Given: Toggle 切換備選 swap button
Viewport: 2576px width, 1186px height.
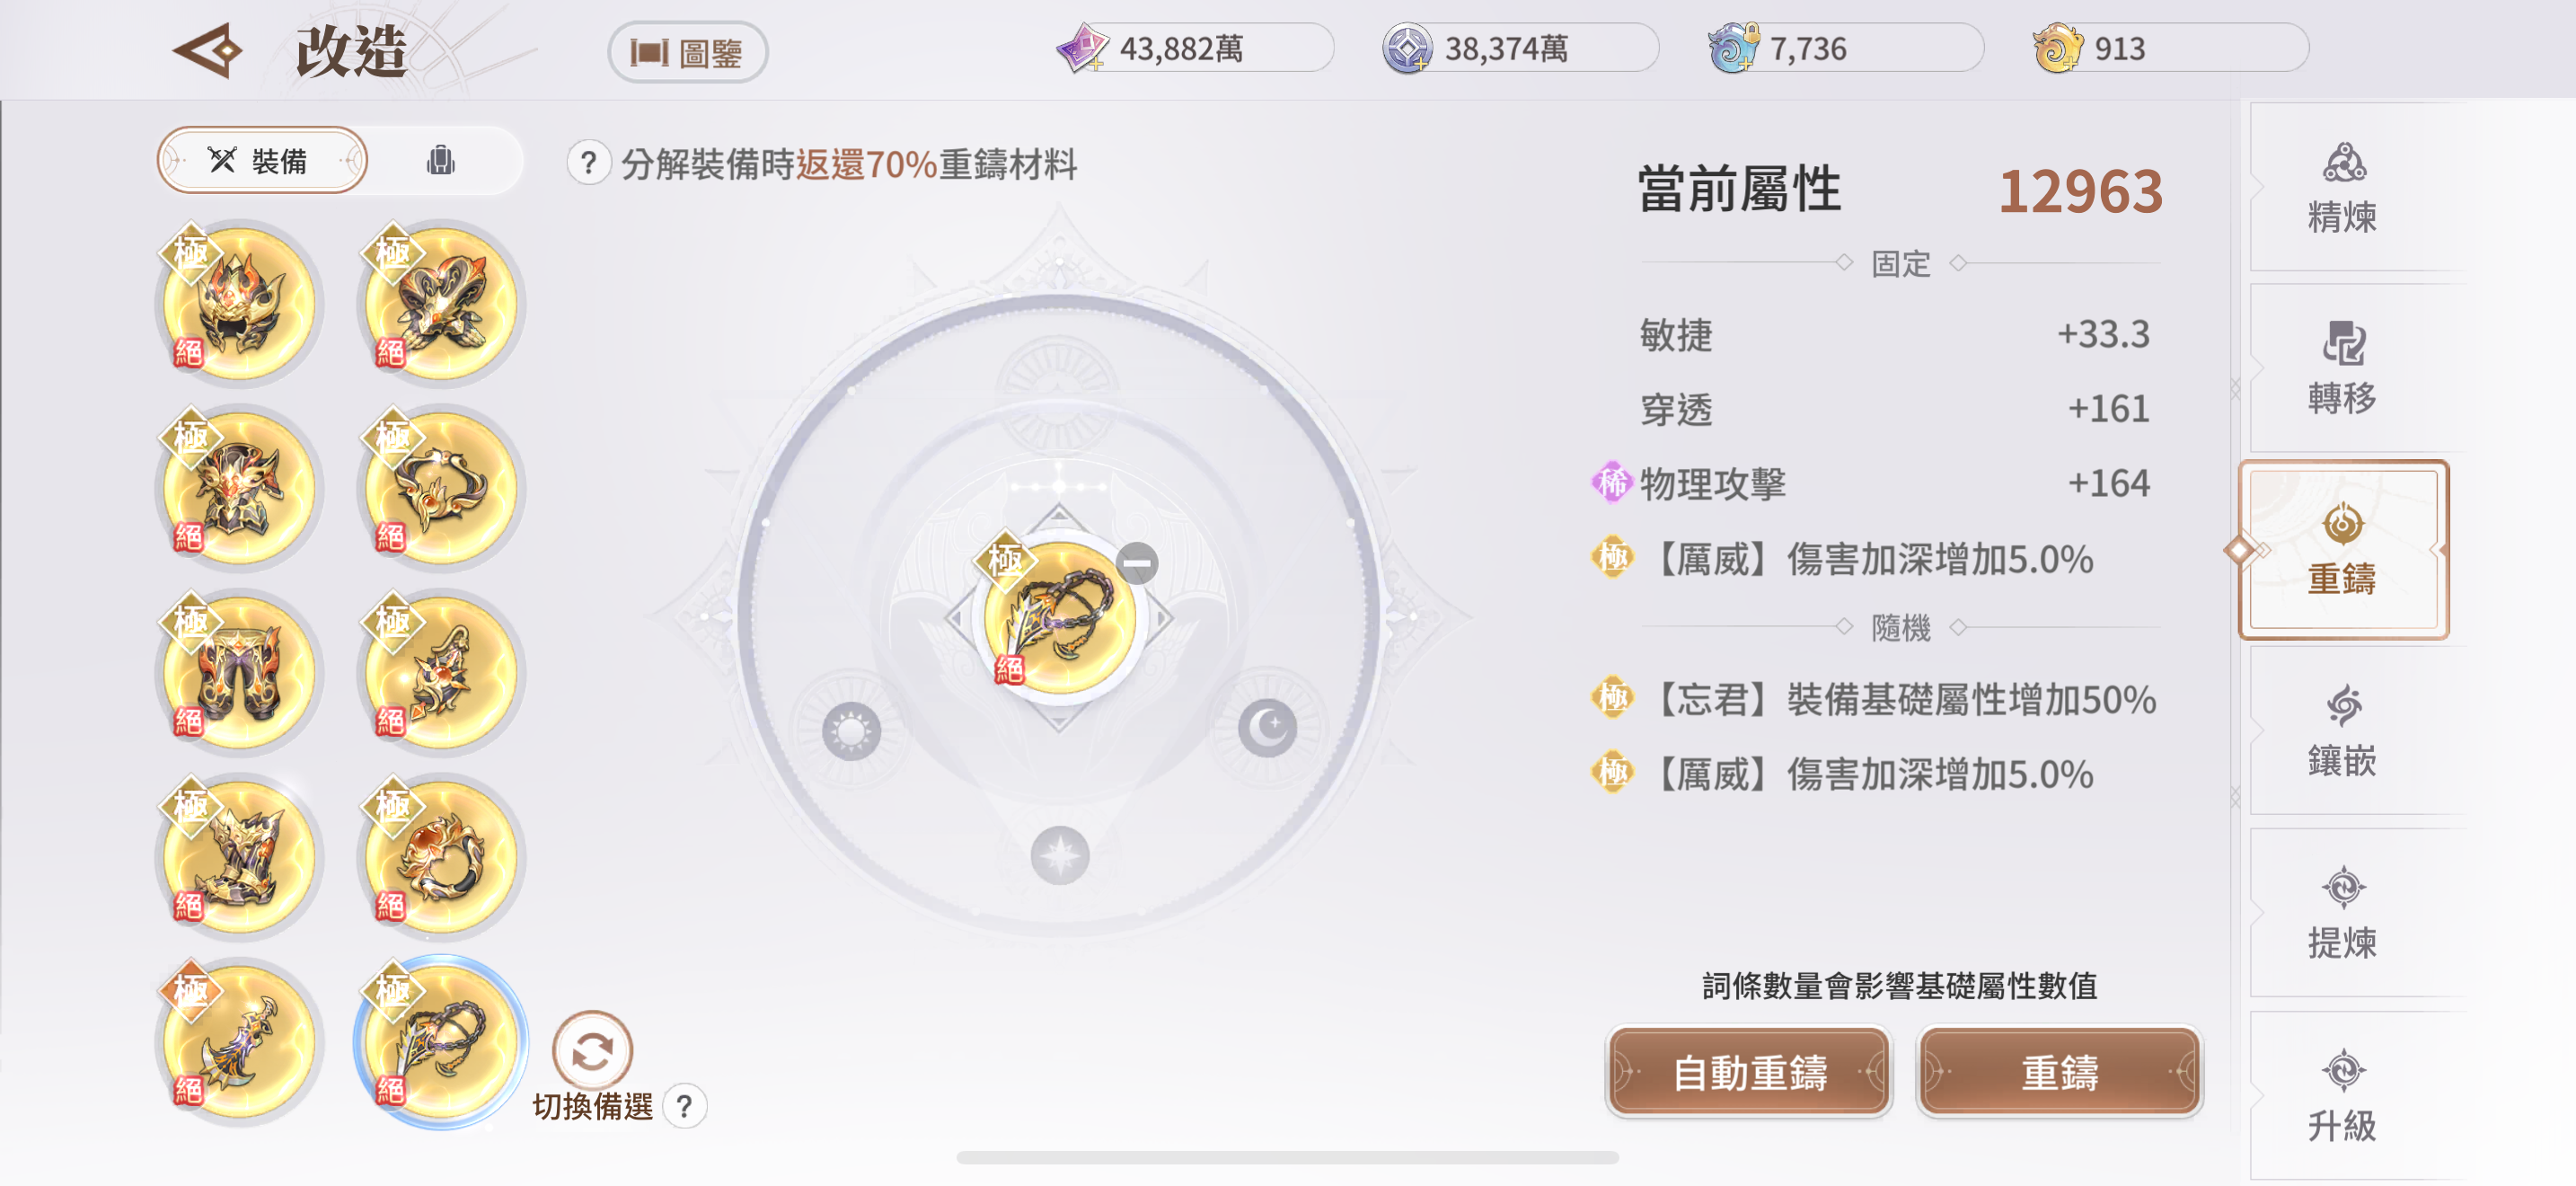Looking at the screenshot, I should pos(592,1051).
